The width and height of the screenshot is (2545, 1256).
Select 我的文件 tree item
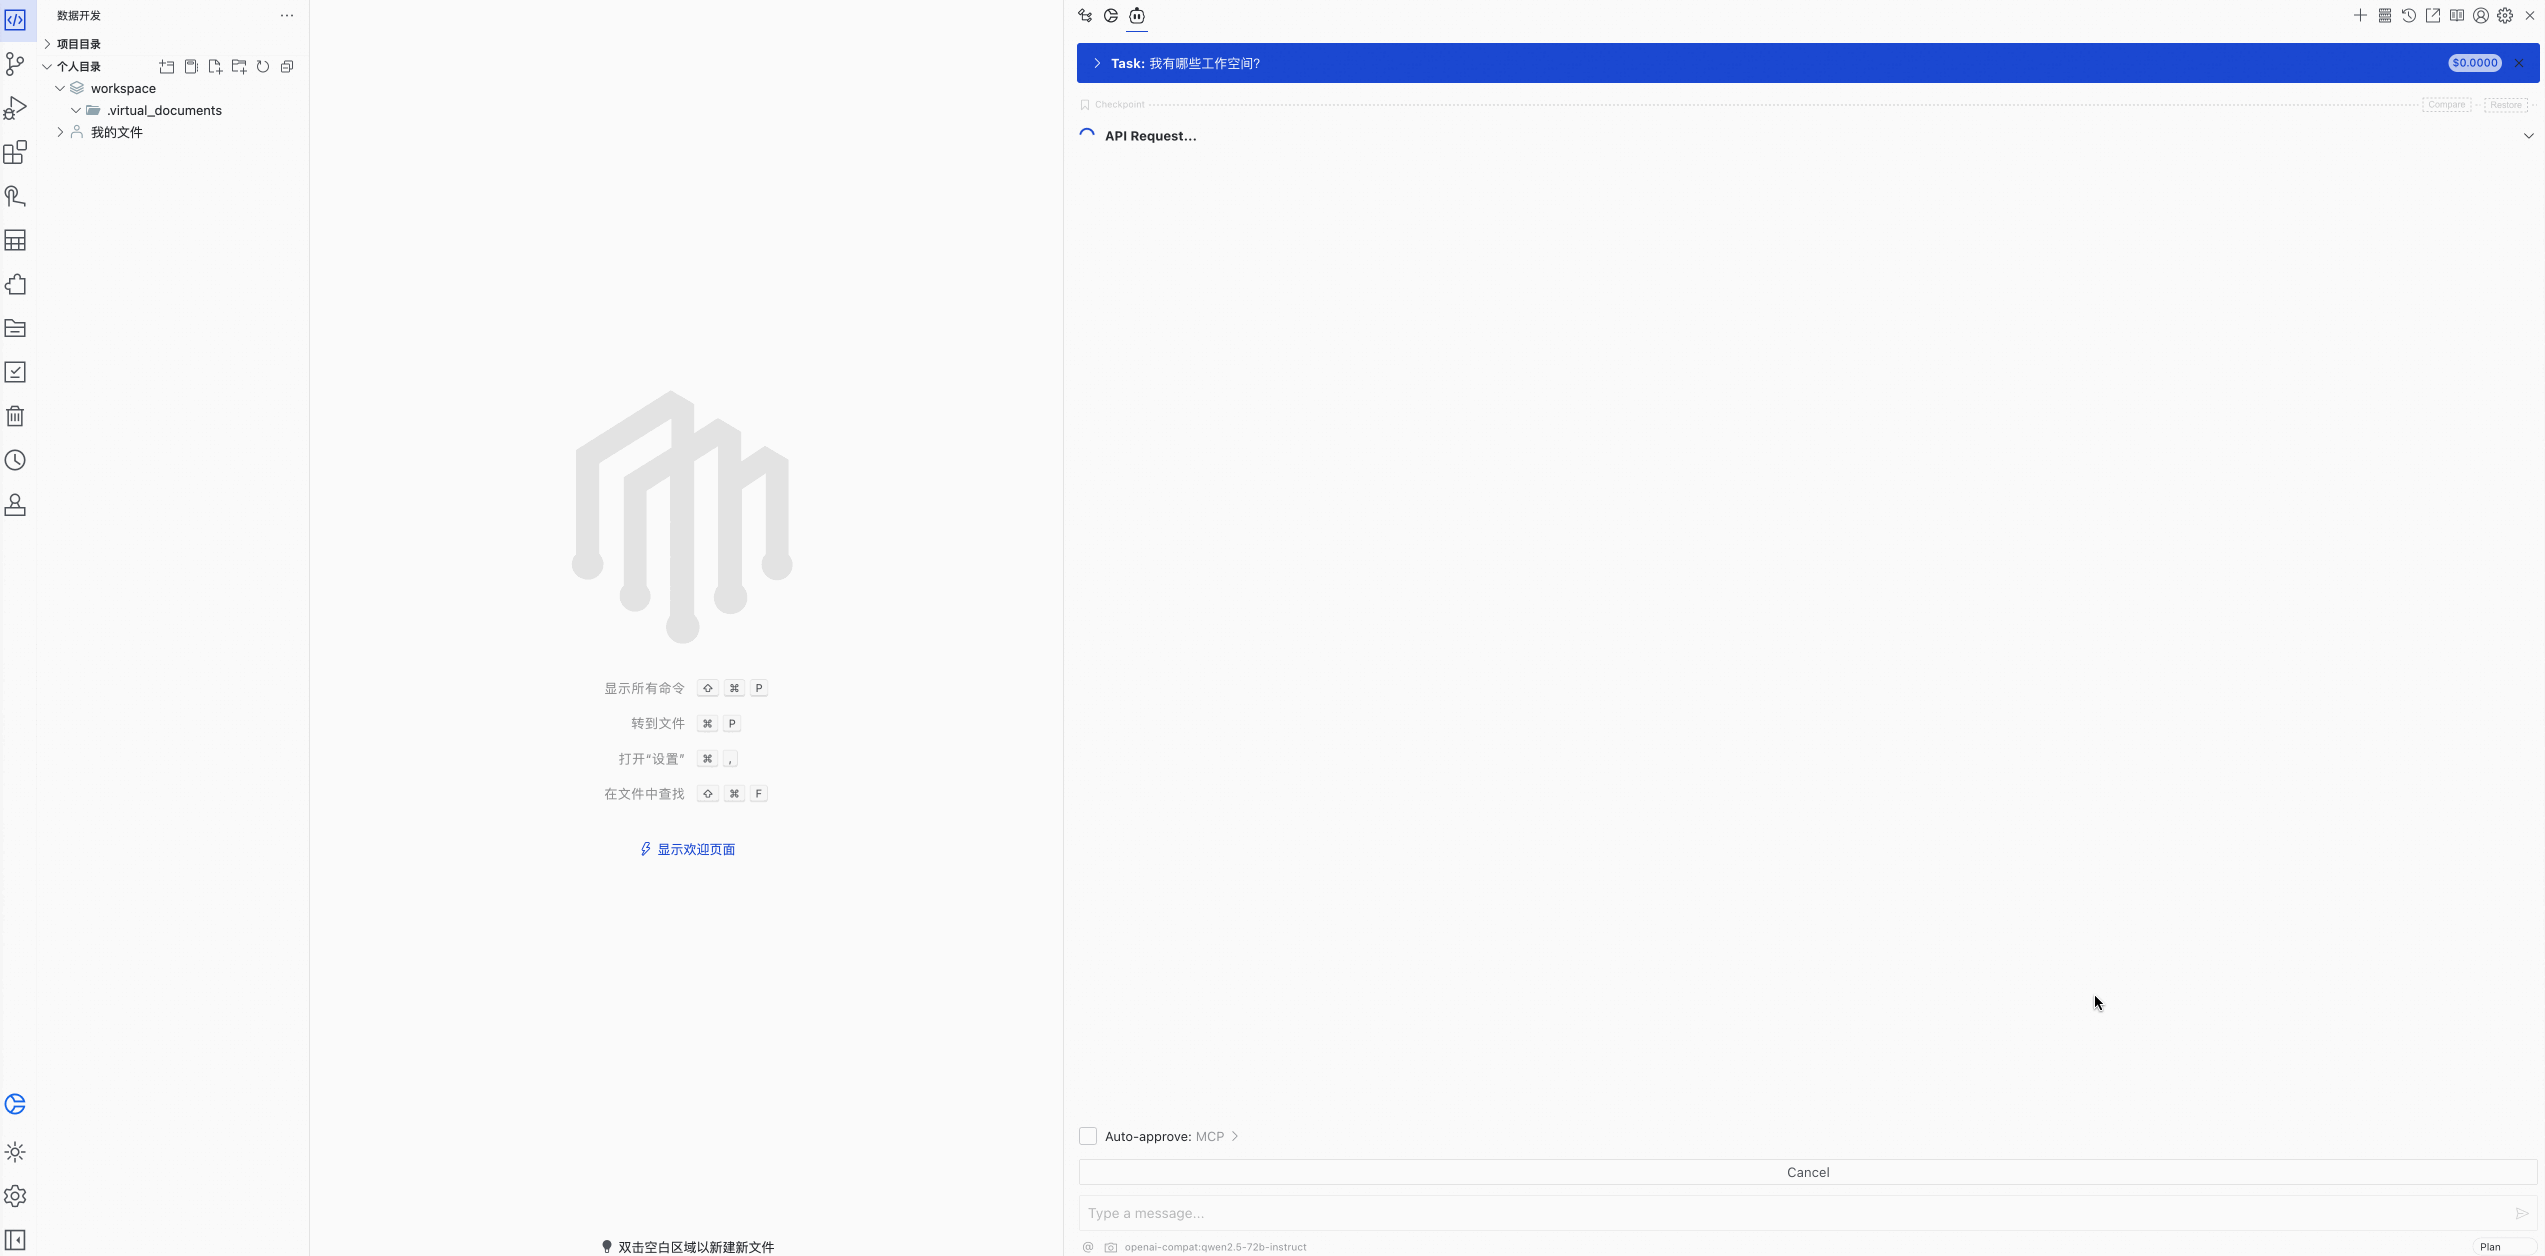(116, 132)
